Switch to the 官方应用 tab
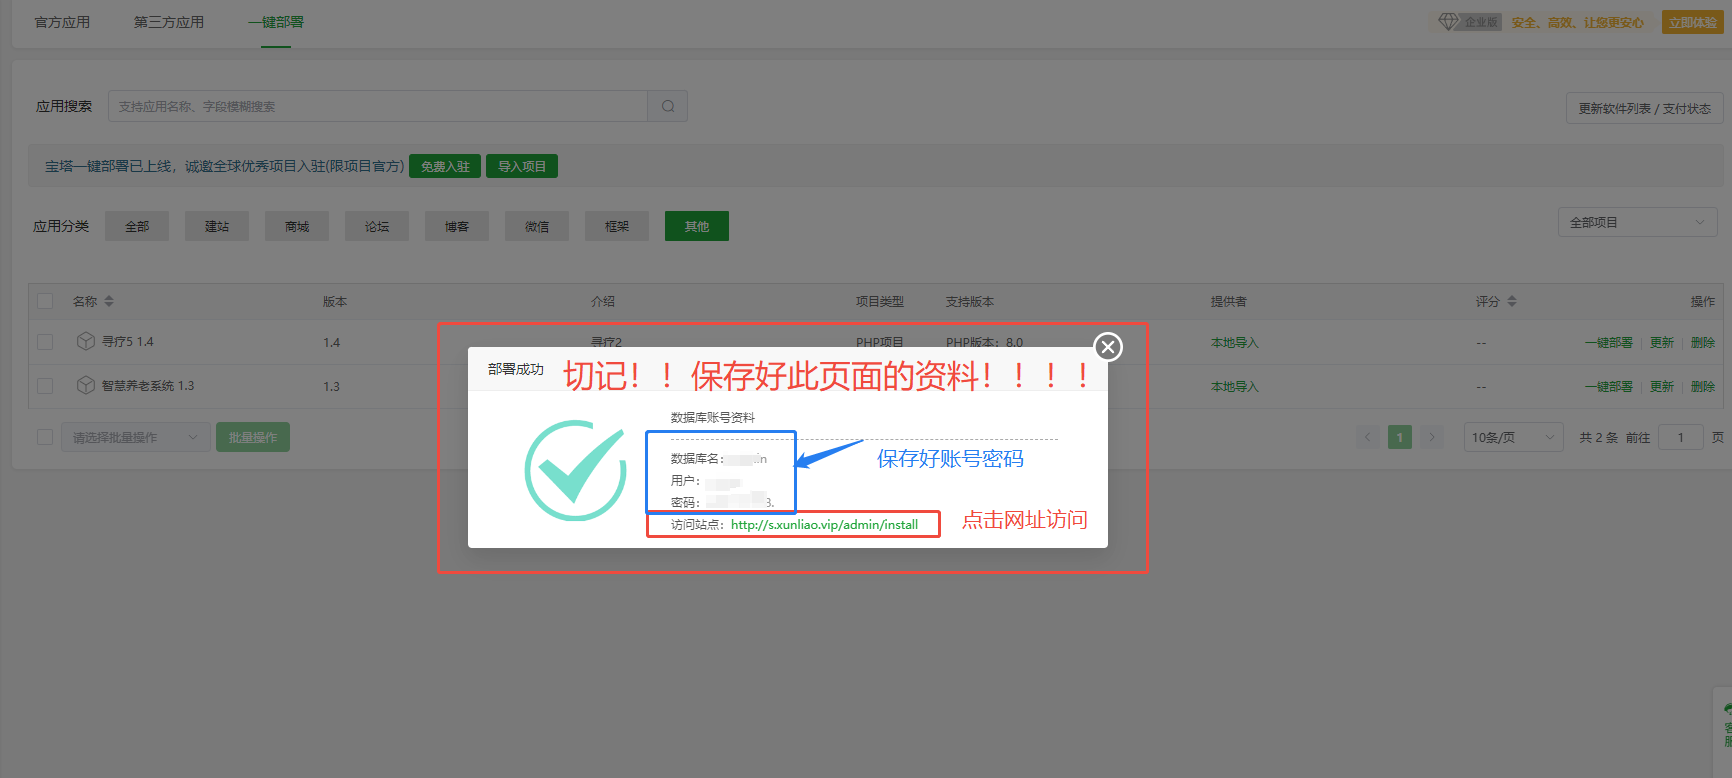The width and height of the screenshot is (1732, 778). (62, 22)
